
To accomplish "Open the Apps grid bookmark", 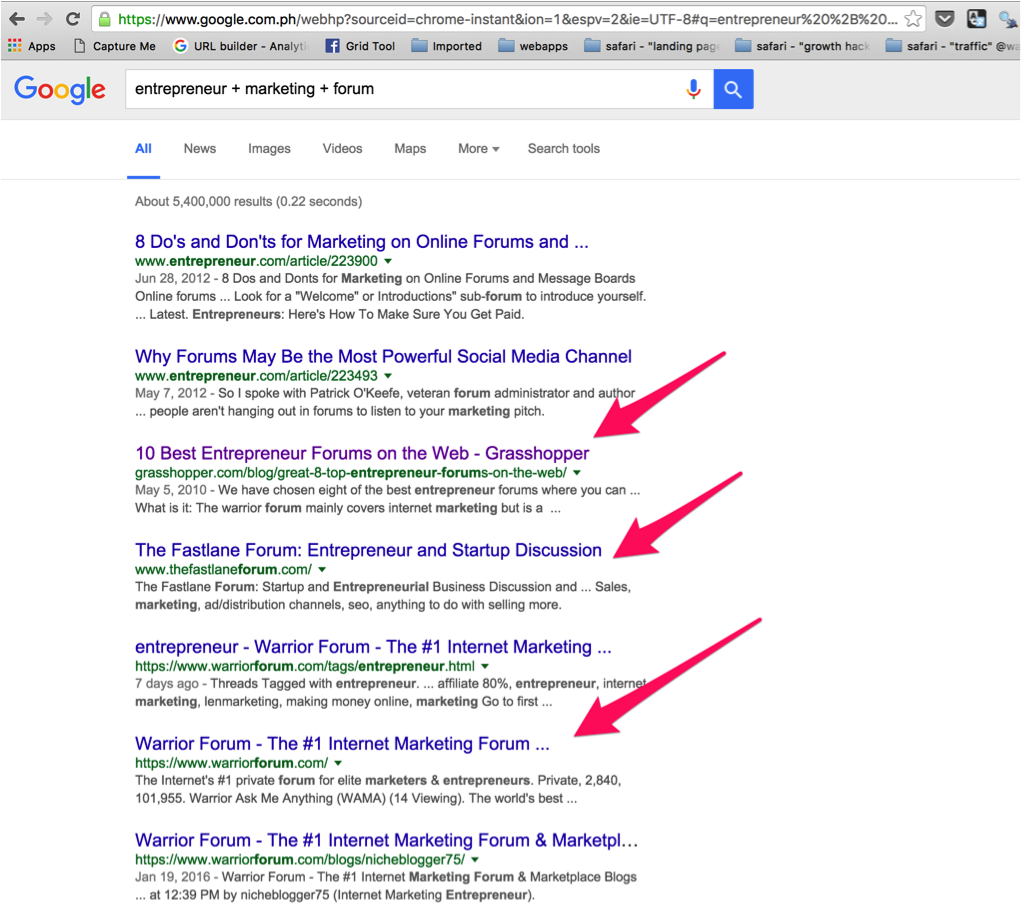I will click(x=31, y=46).
